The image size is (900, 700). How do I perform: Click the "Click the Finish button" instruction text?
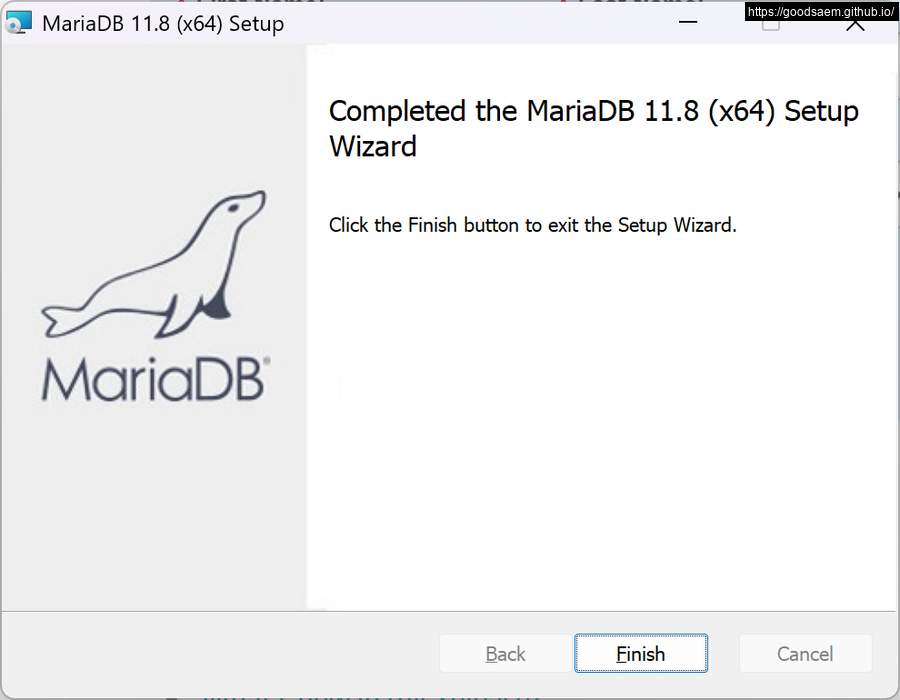point(532,225)
